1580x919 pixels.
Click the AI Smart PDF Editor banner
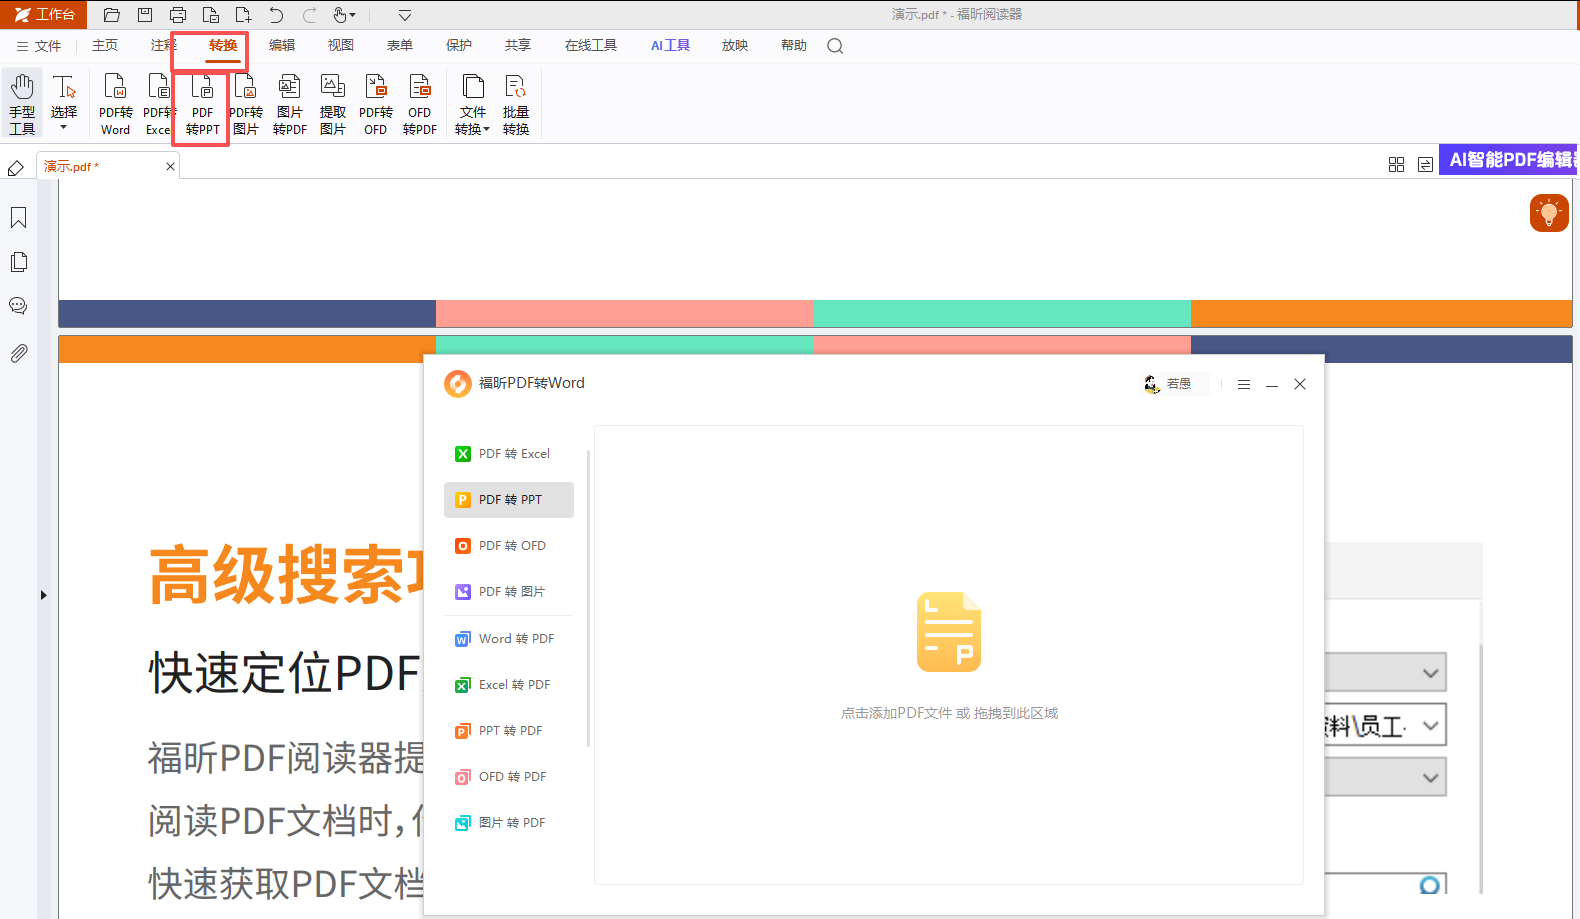coord(1508,160)
